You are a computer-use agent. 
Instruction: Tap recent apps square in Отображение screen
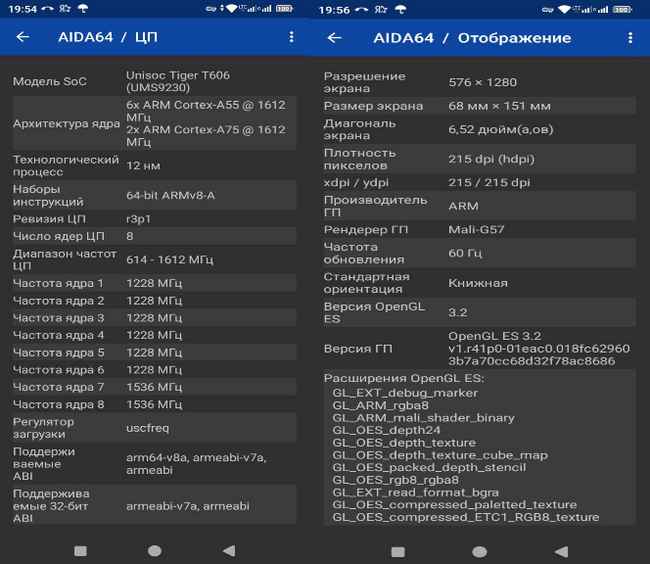(x=398, y=552)
